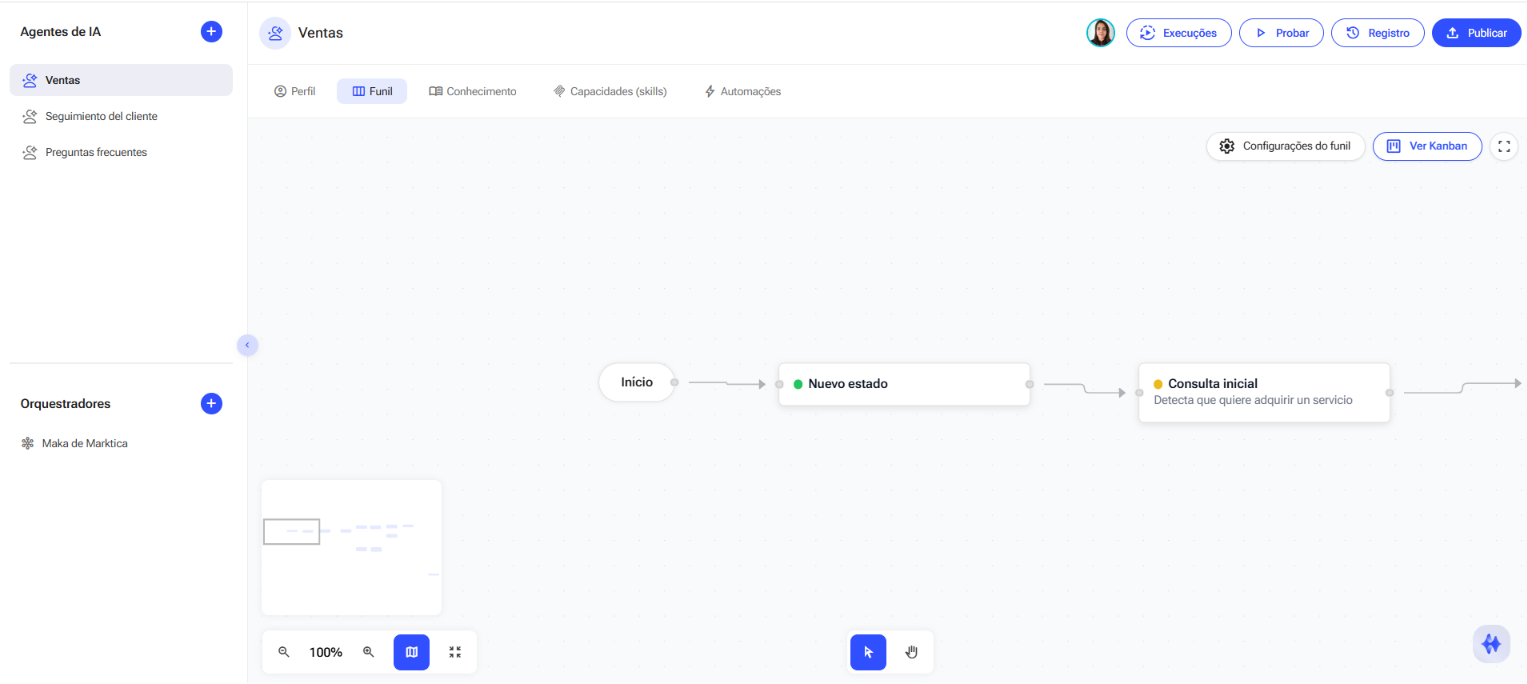Click Consulta inicial node's right output connector
Image resolution: width=1527 pixels, height=684 pixels.
(1390, 393)
